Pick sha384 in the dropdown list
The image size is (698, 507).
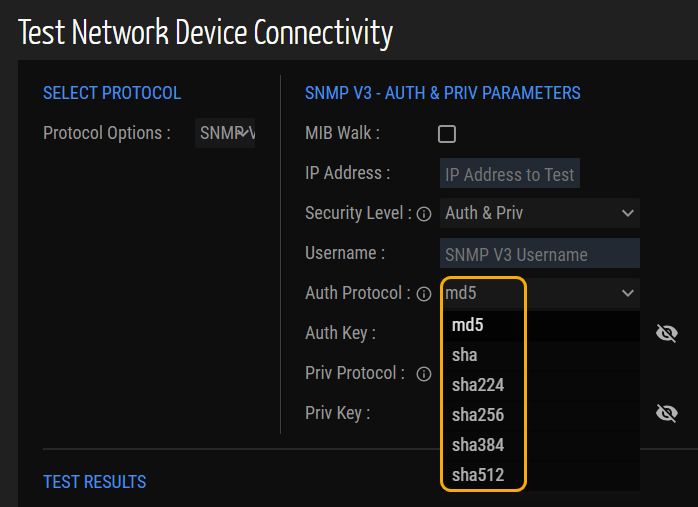pos(478,445)
